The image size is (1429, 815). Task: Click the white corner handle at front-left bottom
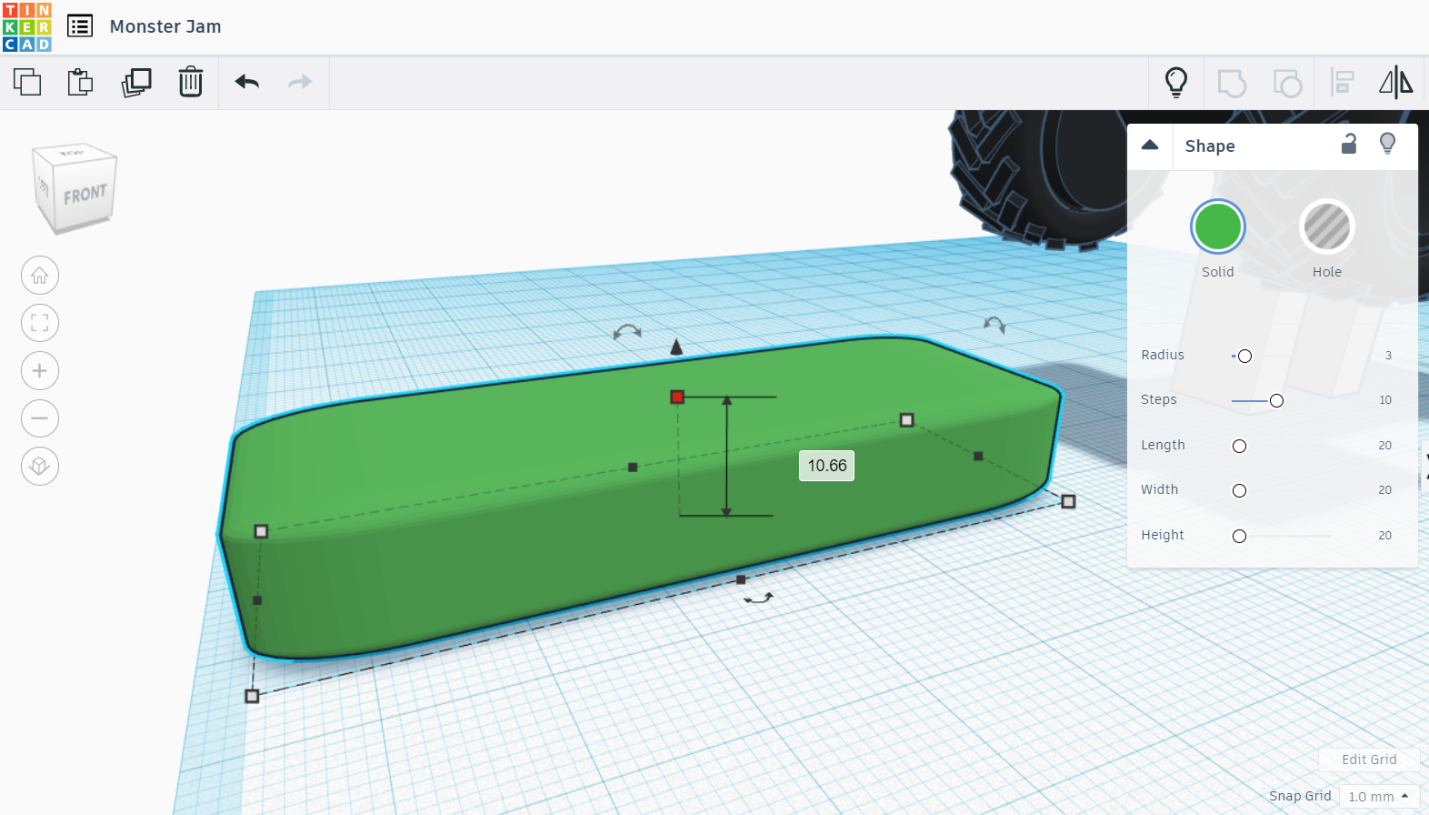tap(252, 696)
